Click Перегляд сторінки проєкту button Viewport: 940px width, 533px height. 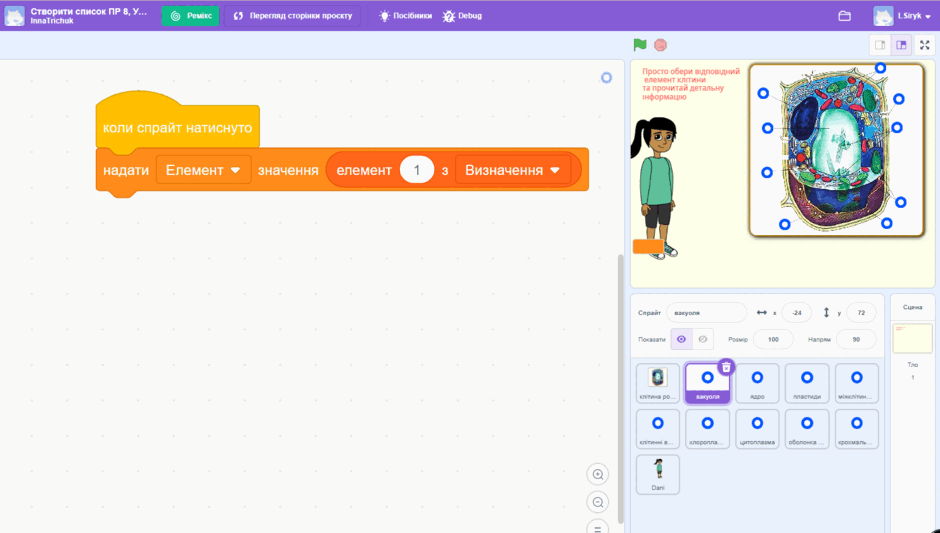point(293,16)
